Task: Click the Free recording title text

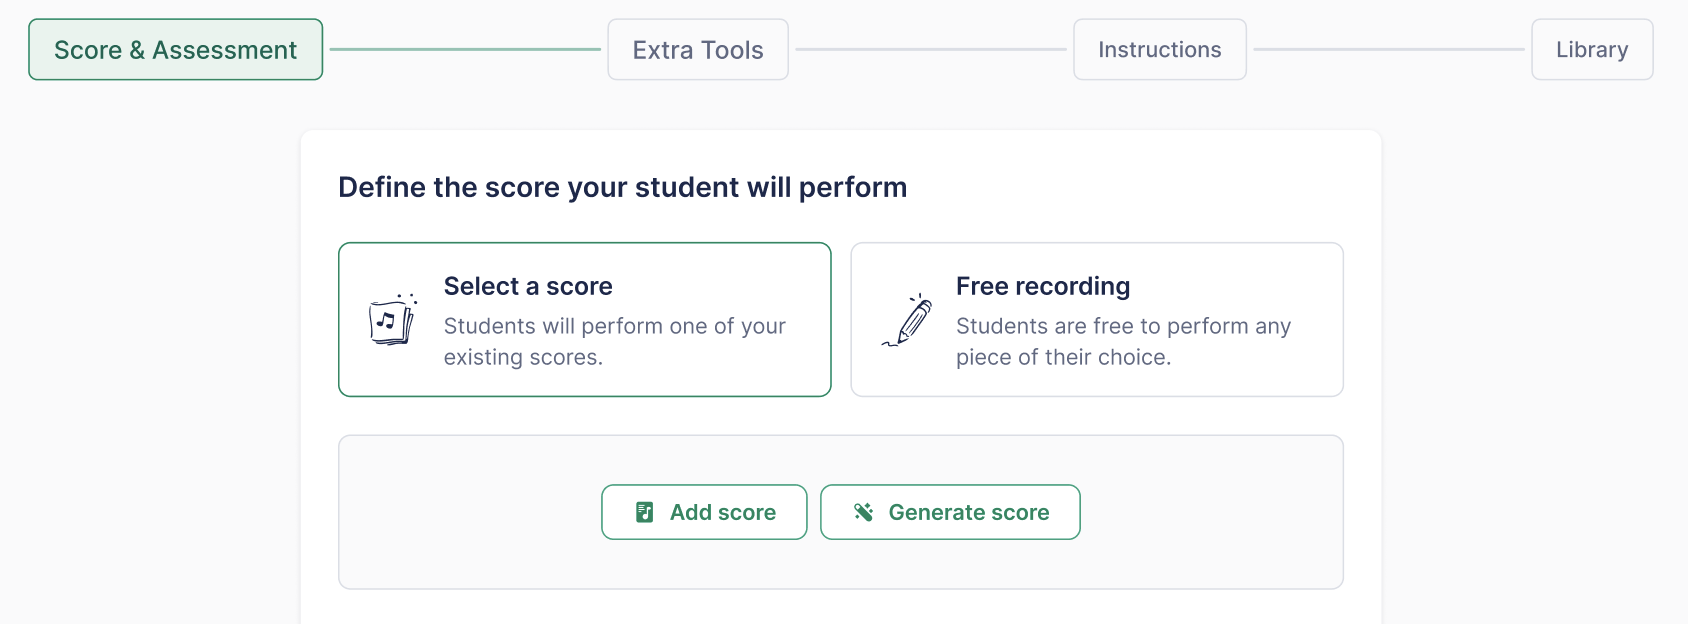Action: point(1043,286)
